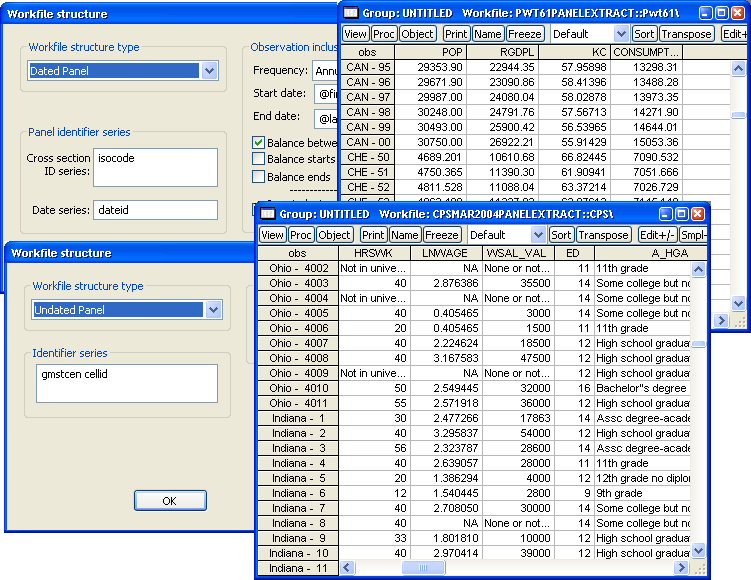Uncheck the Balance between checkbox
This screenshot has width=751, height=580.
tap(258, 143)
